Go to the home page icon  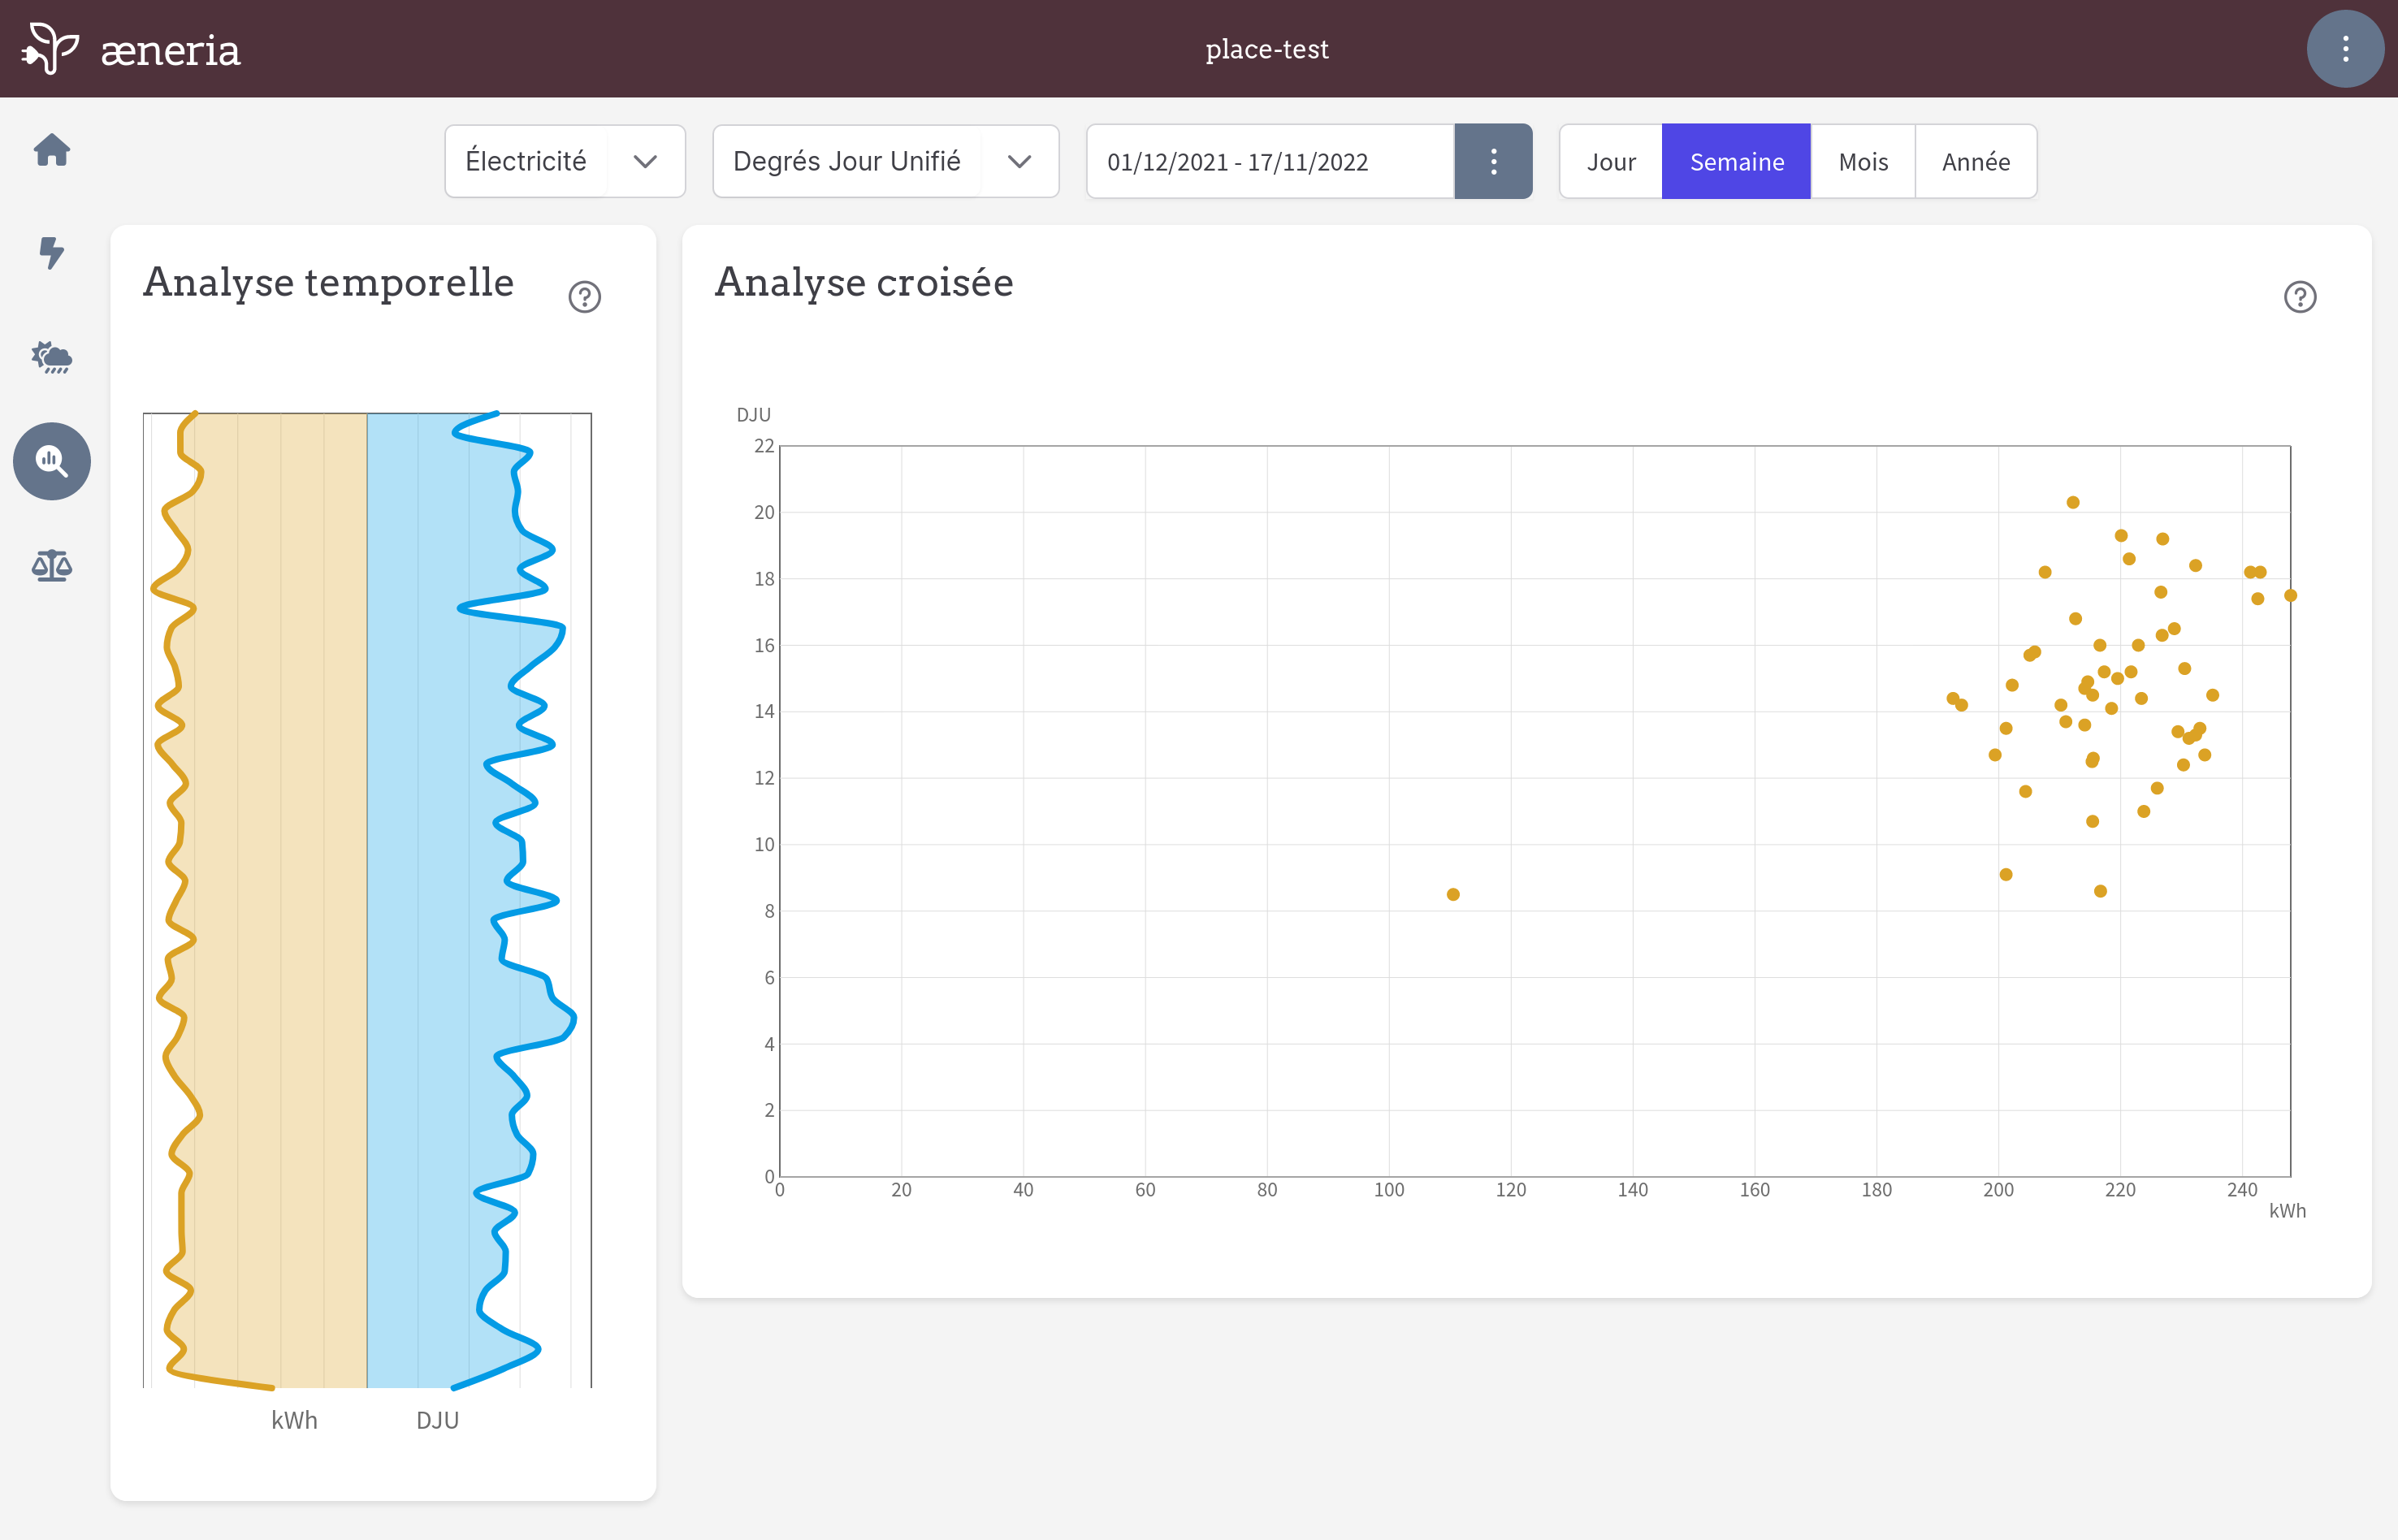click(52, 150)
